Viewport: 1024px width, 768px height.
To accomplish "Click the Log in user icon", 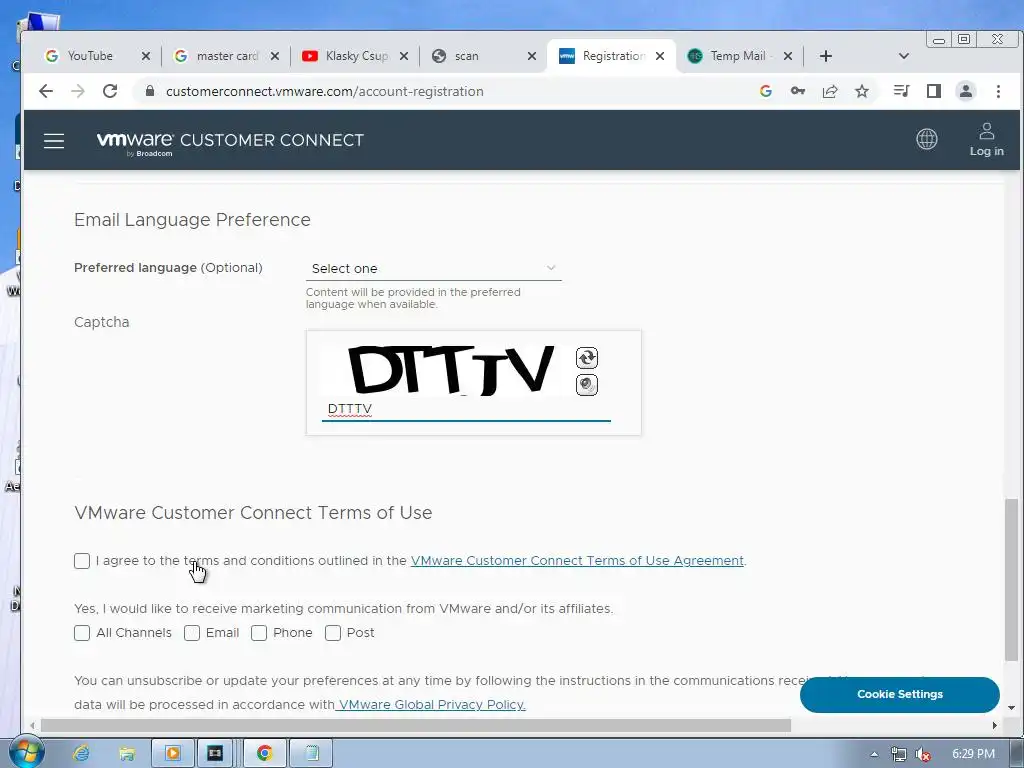I will pyautogui.click(x=986, y=131).
